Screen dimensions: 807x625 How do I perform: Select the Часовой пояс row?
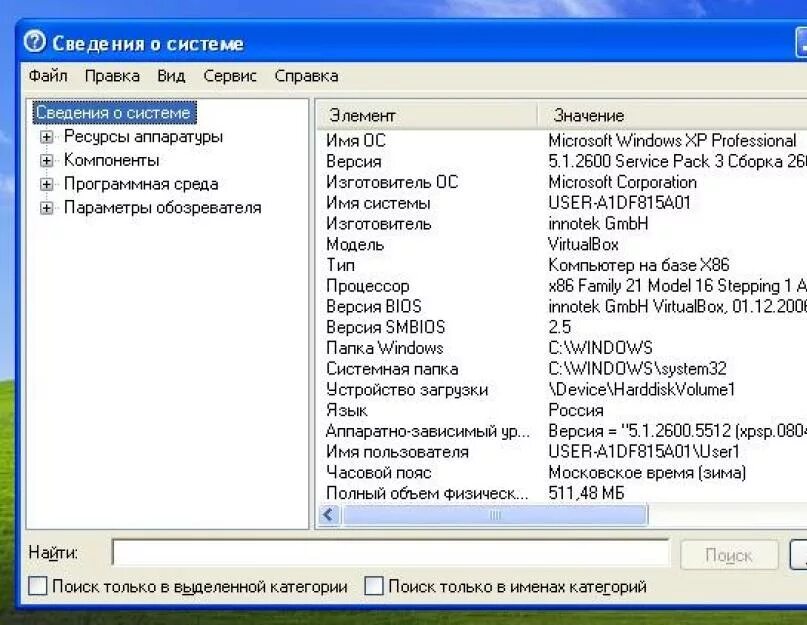click(x=562, y=473)
